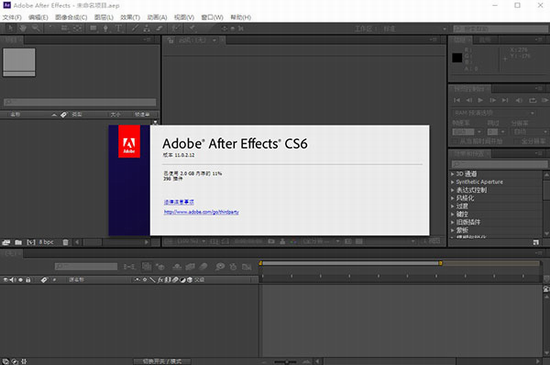The image size is (550, 365).
Task: Select the Hand tool in toolbar
Action: click(23, 28)
